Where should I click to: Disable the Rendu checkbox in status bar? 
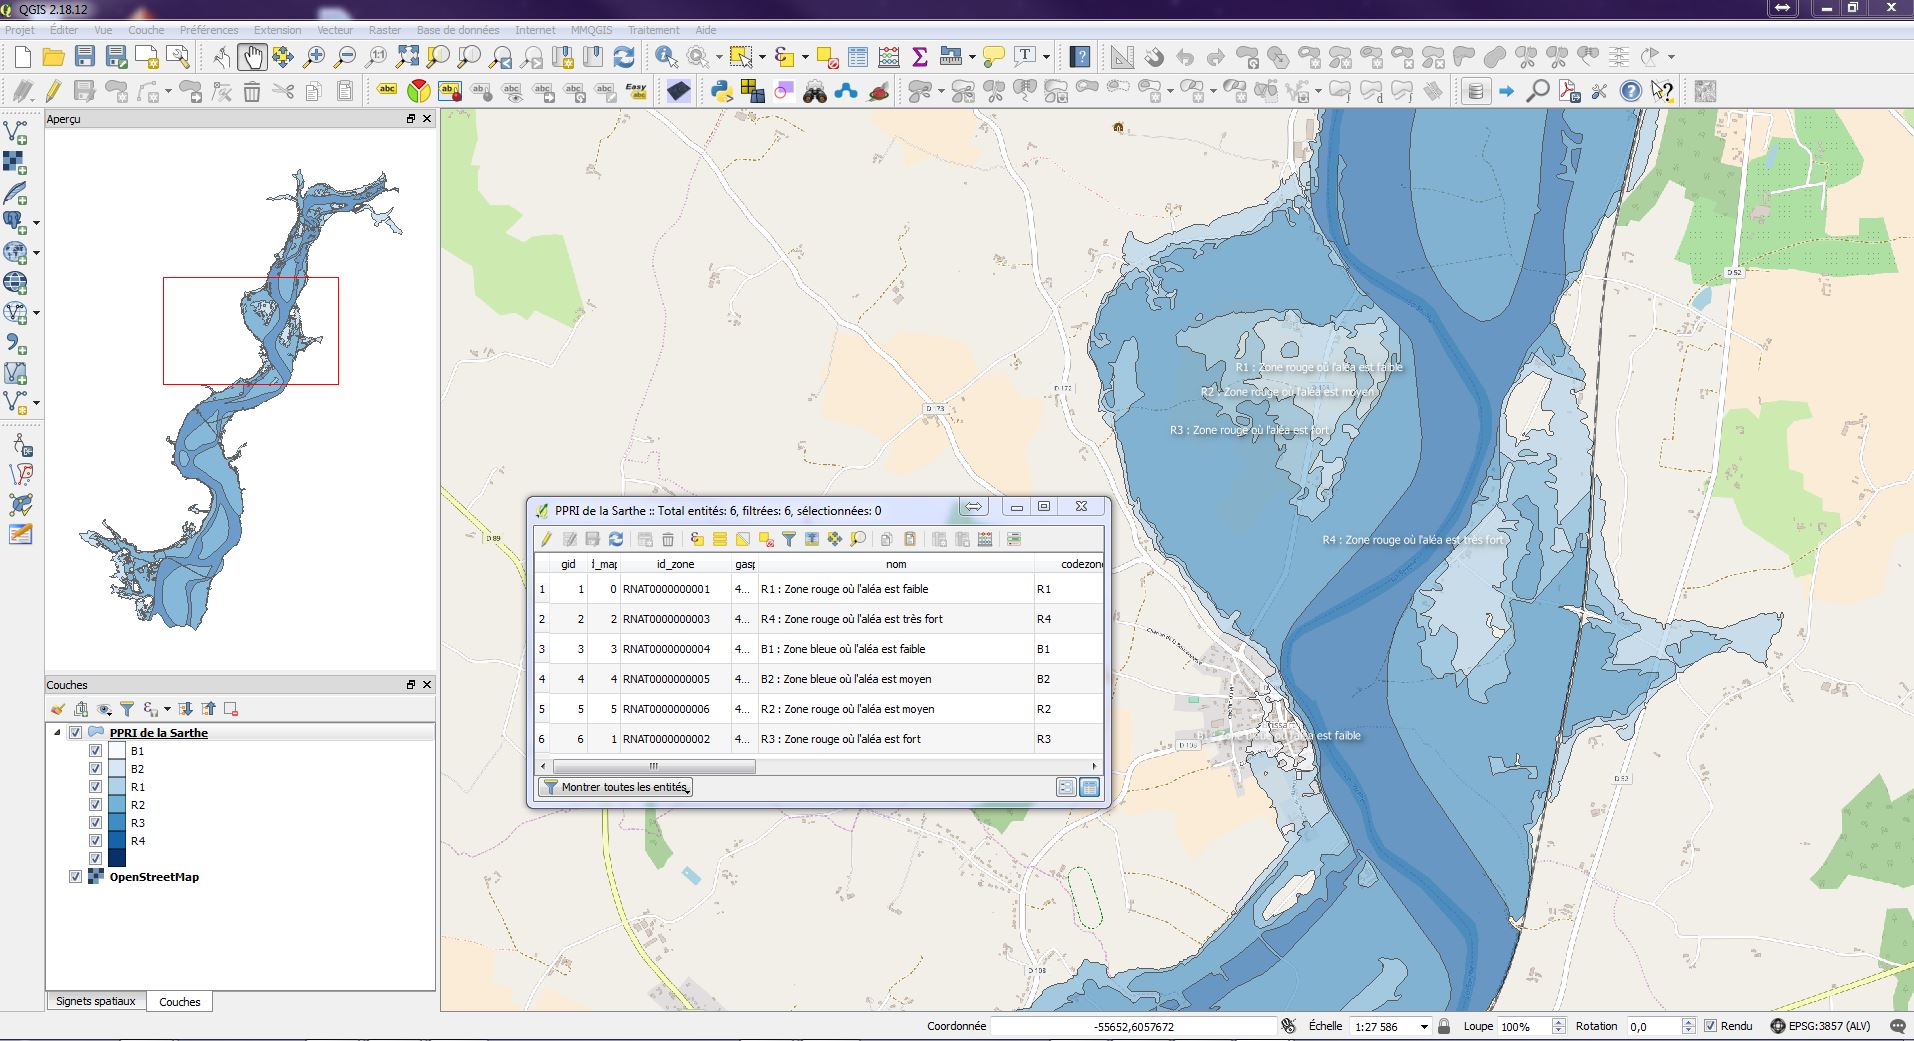point(1710,1026)
